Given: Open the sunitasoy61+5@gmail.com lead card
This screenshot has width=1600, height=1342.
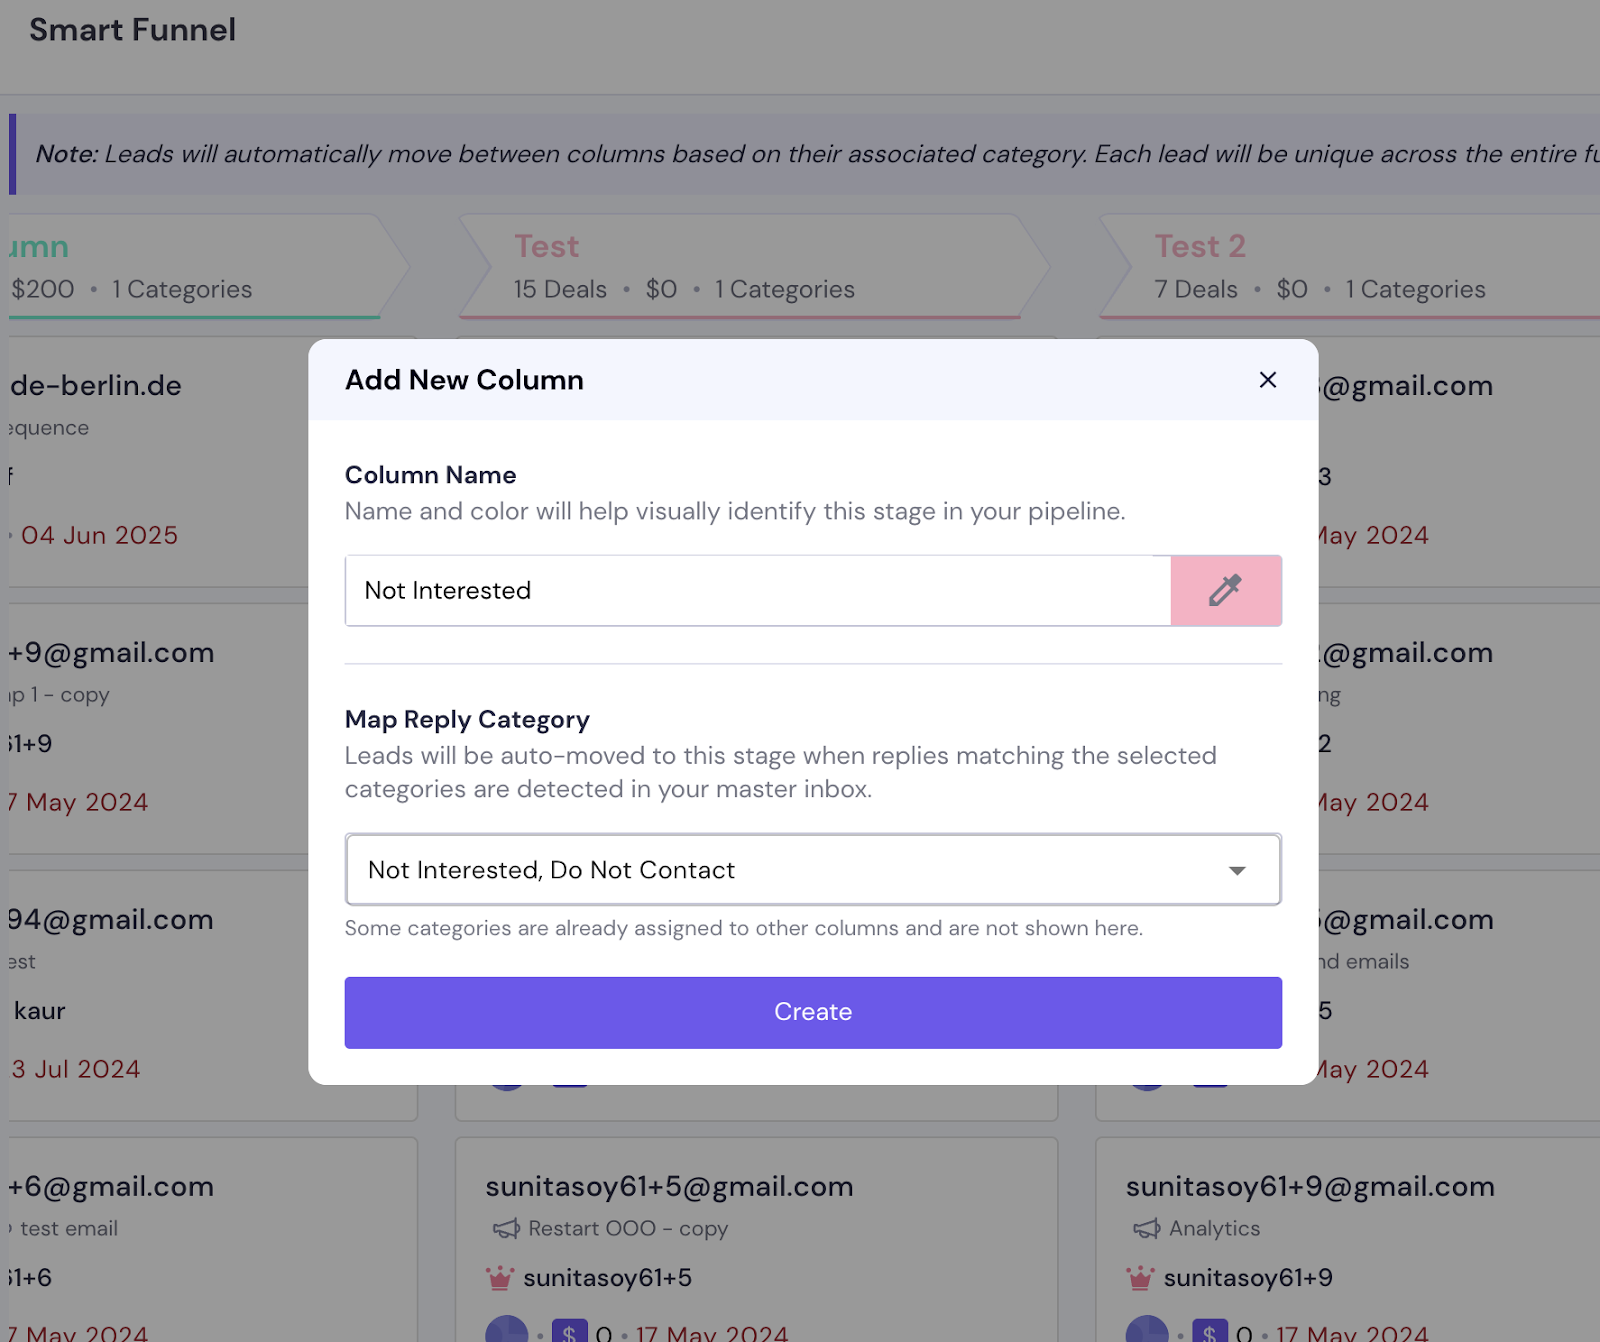Looking at the screenshot, I should (x=756, y=1240).
